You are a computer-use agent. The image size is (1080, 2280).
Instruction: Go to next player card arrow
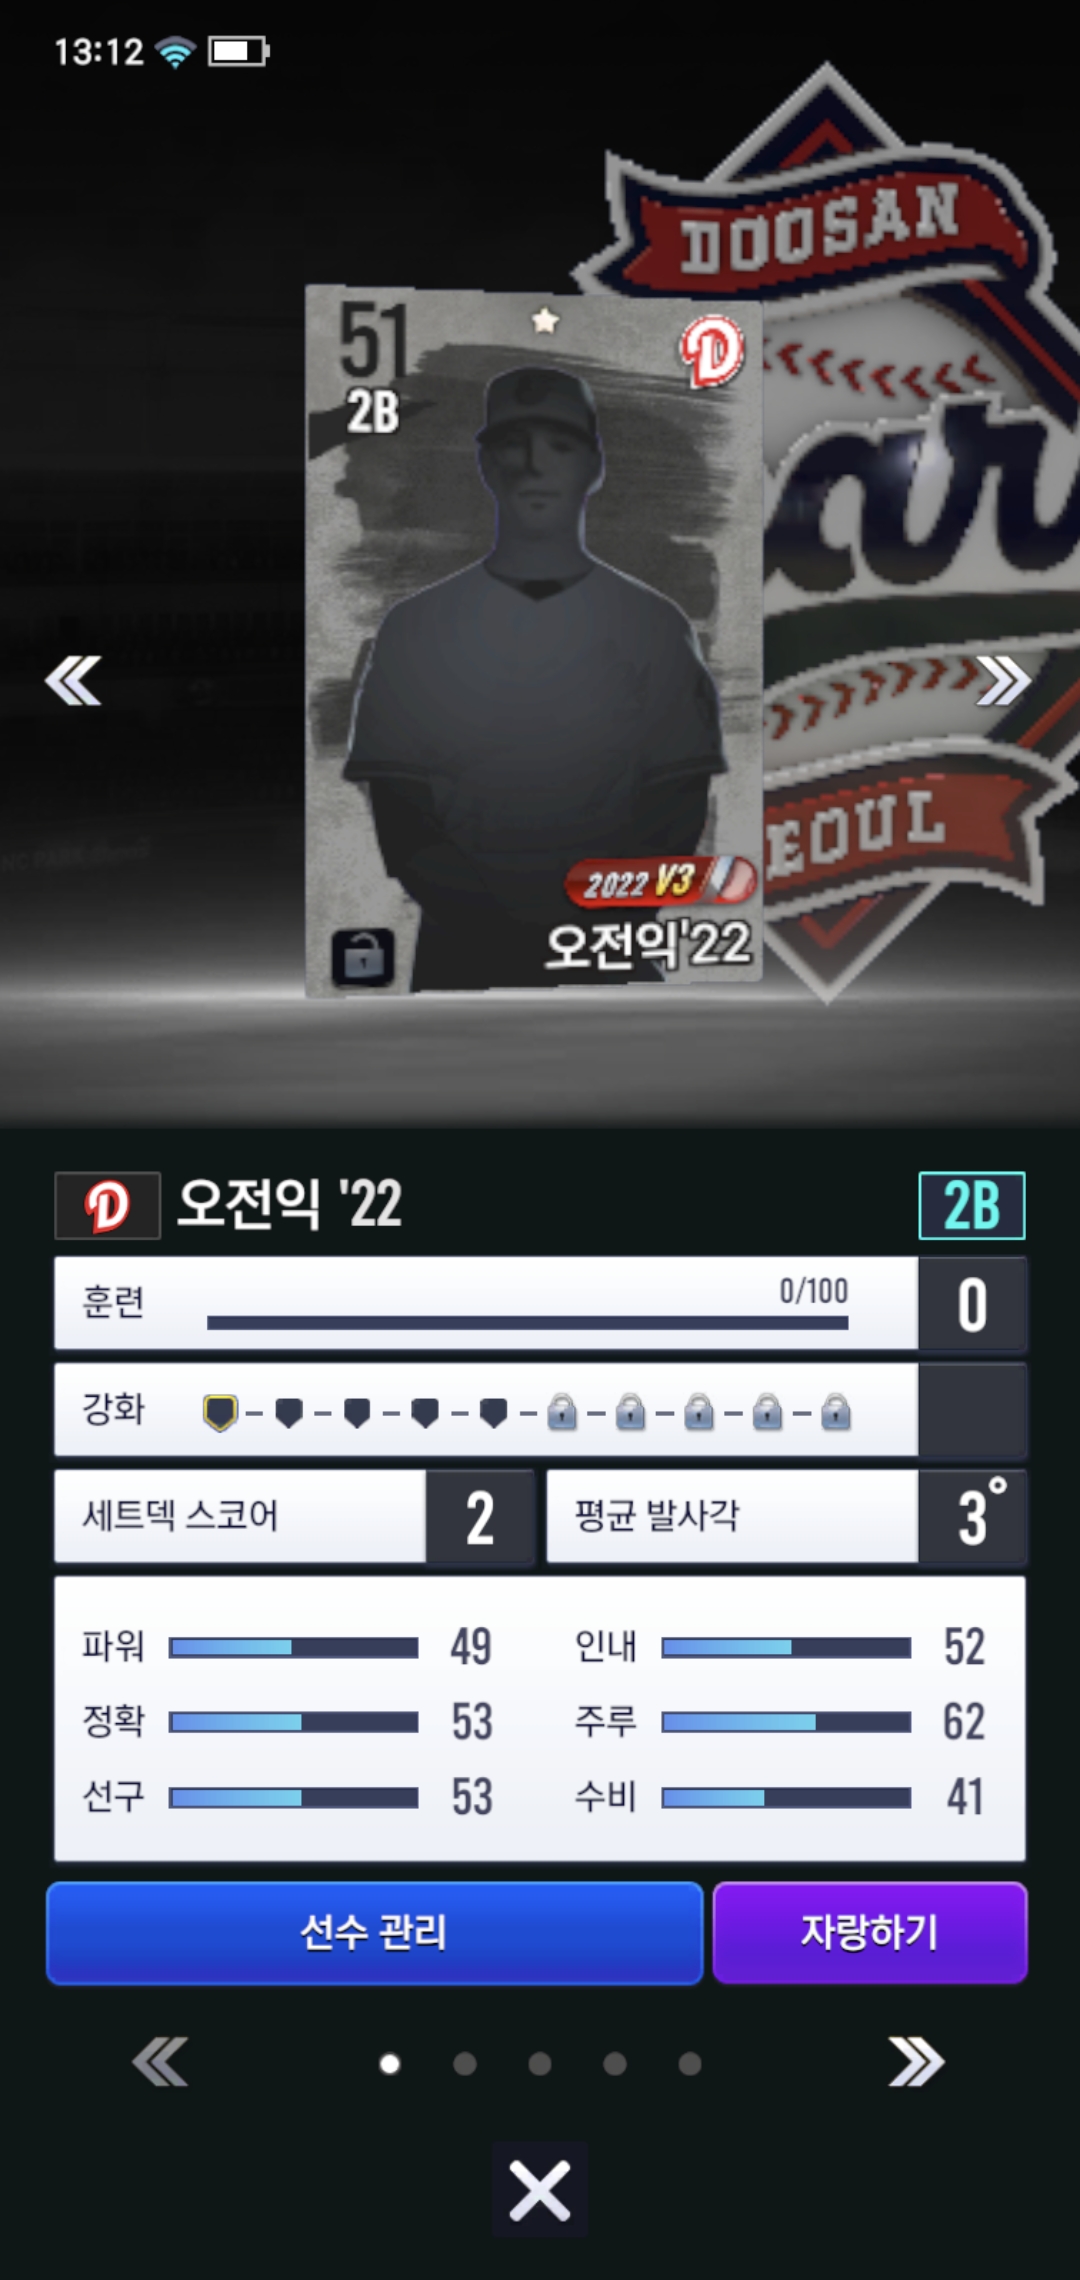(x=1003, y=681)
